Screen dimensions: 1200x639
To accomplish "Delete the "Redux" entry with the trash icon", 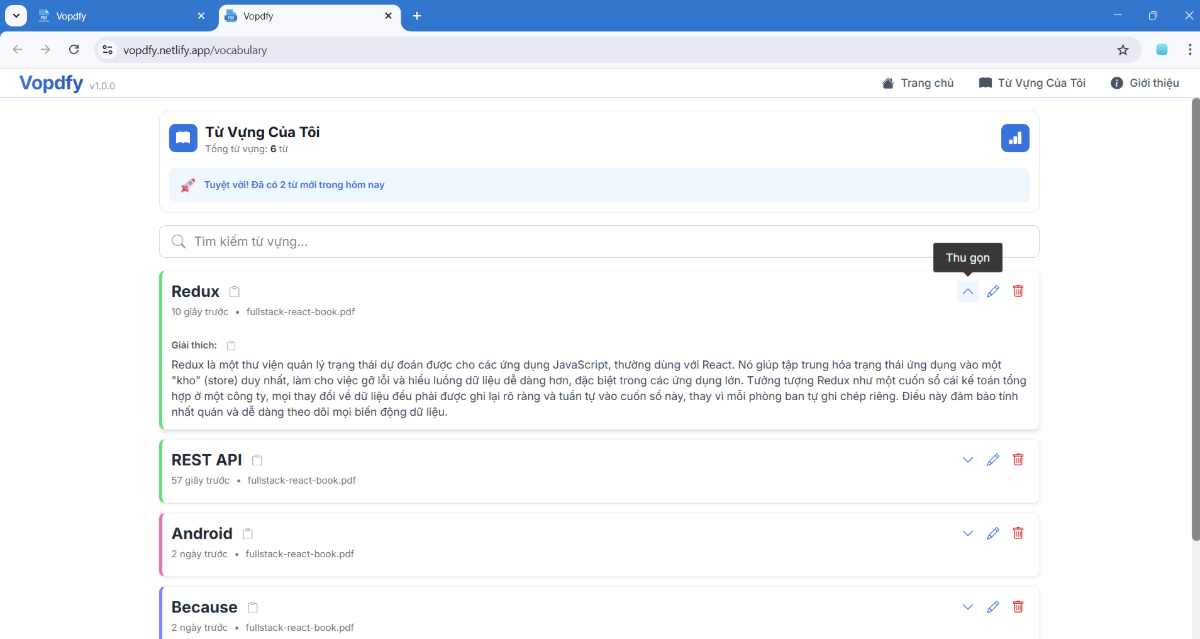I will coord(1017,290).
